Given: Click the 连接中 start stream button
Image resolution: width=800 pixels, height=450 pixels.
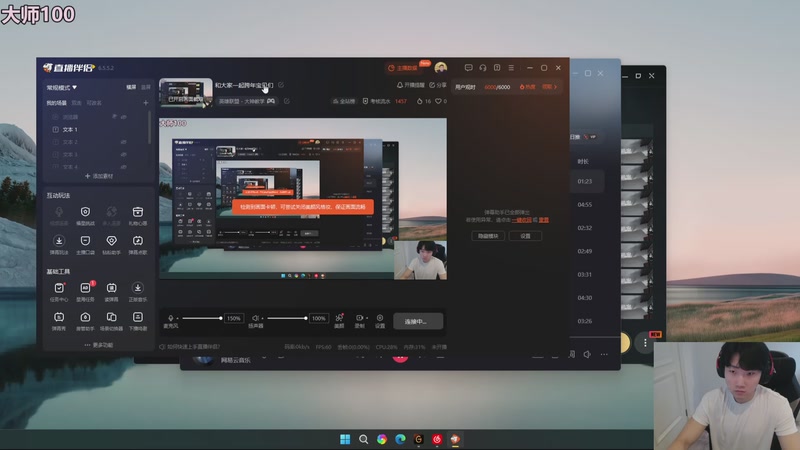Looking at the screenshot, I should pos(418,321).
